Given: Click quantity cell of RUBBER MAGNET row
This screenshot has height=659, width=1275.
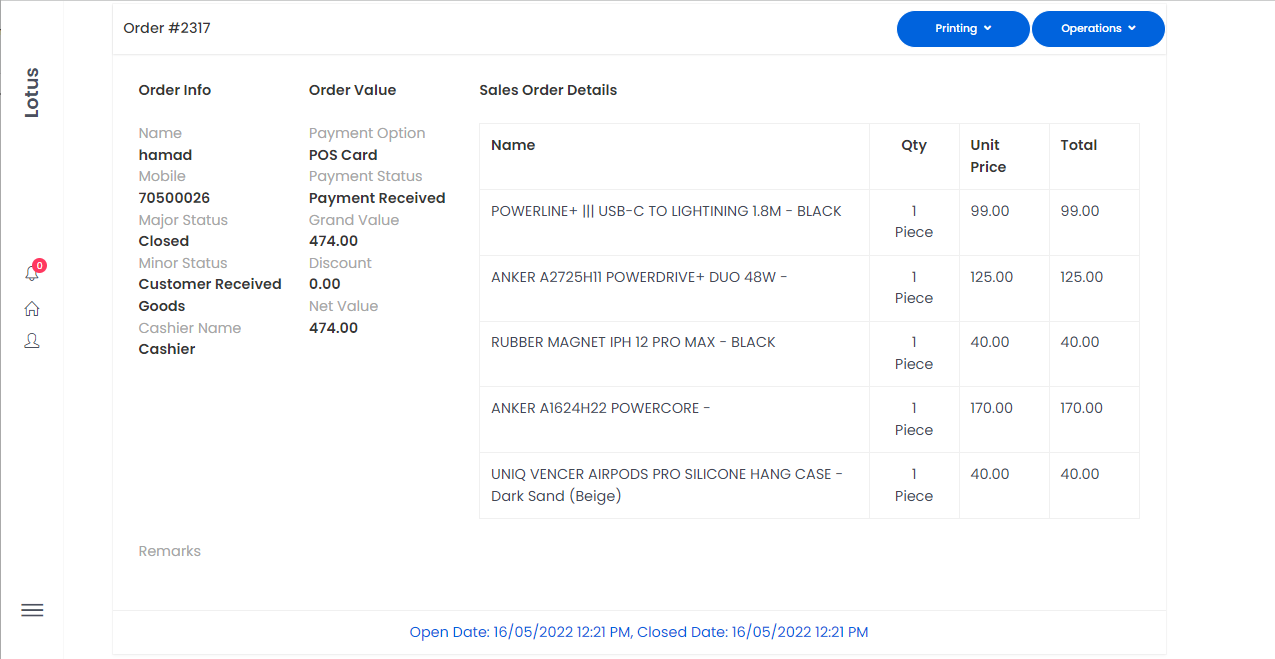Looking at the screenshot, I should coord(914,353).
